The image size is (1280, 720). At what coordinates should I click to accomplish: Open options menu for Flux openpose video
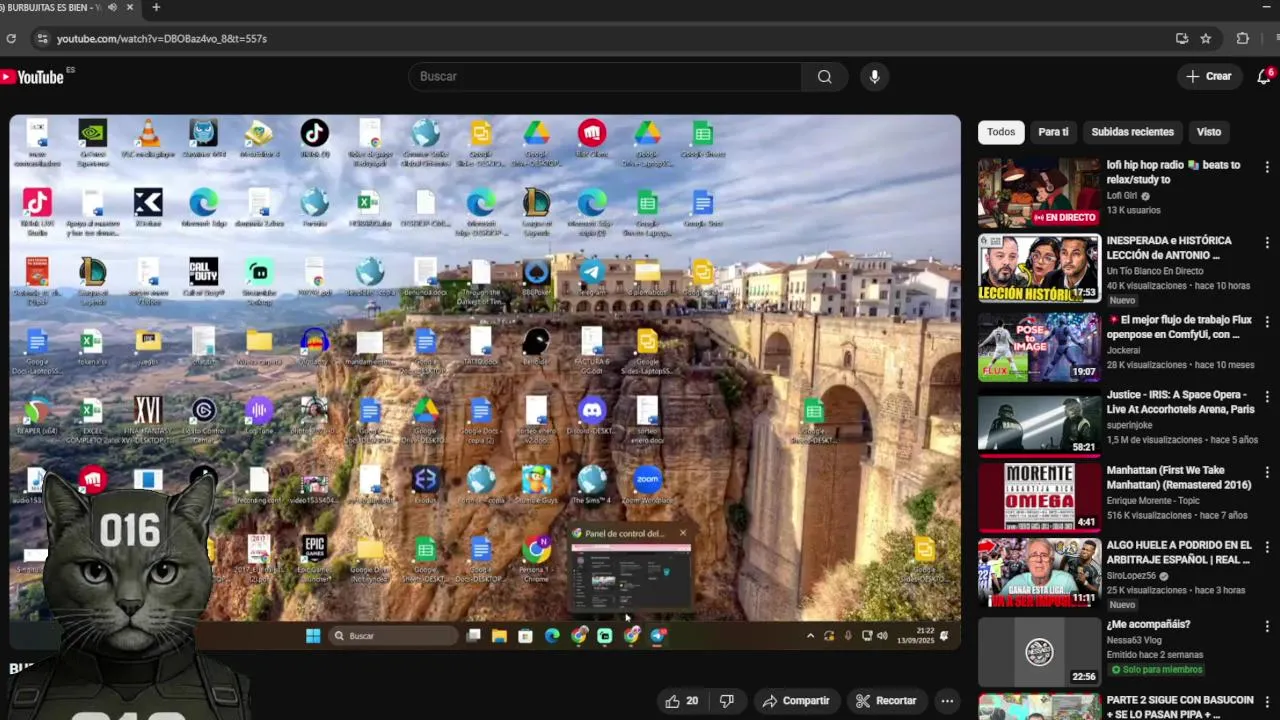[x=1267, y=322]
